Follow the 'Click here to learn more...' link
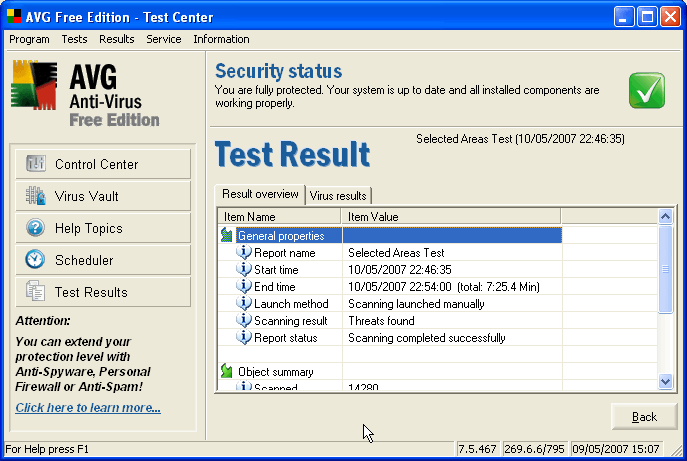 click(88, 408)
